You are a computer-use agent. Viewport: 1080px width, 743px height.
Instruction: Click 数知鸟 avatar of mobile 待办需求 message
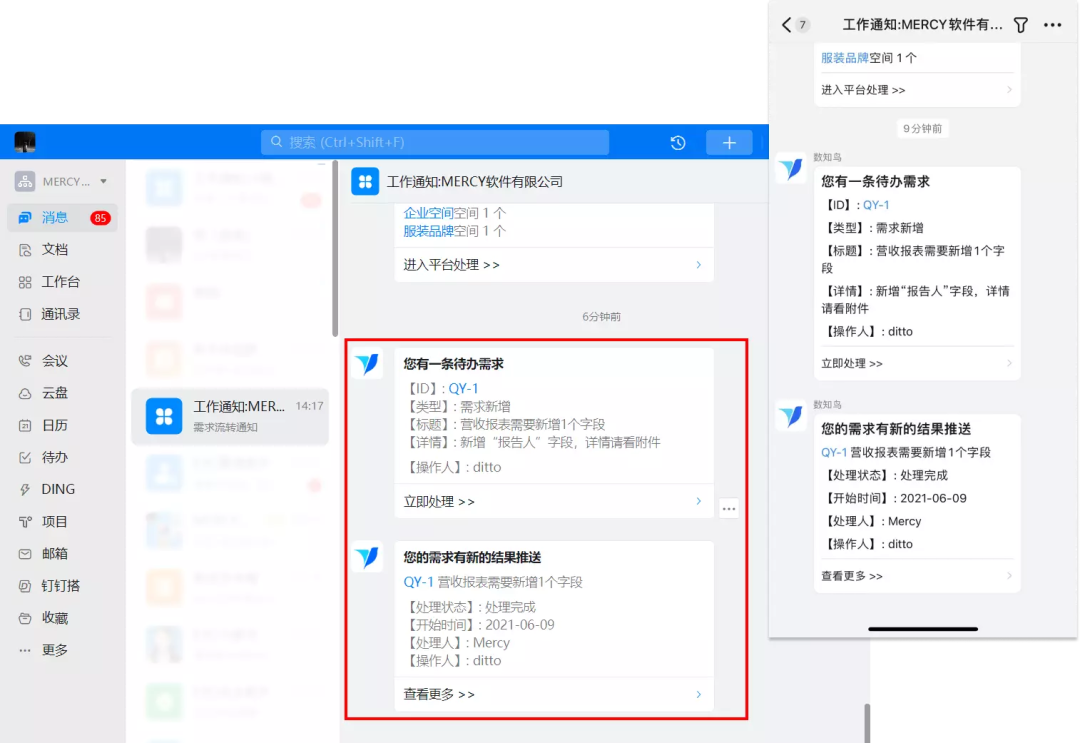point(791,168)
